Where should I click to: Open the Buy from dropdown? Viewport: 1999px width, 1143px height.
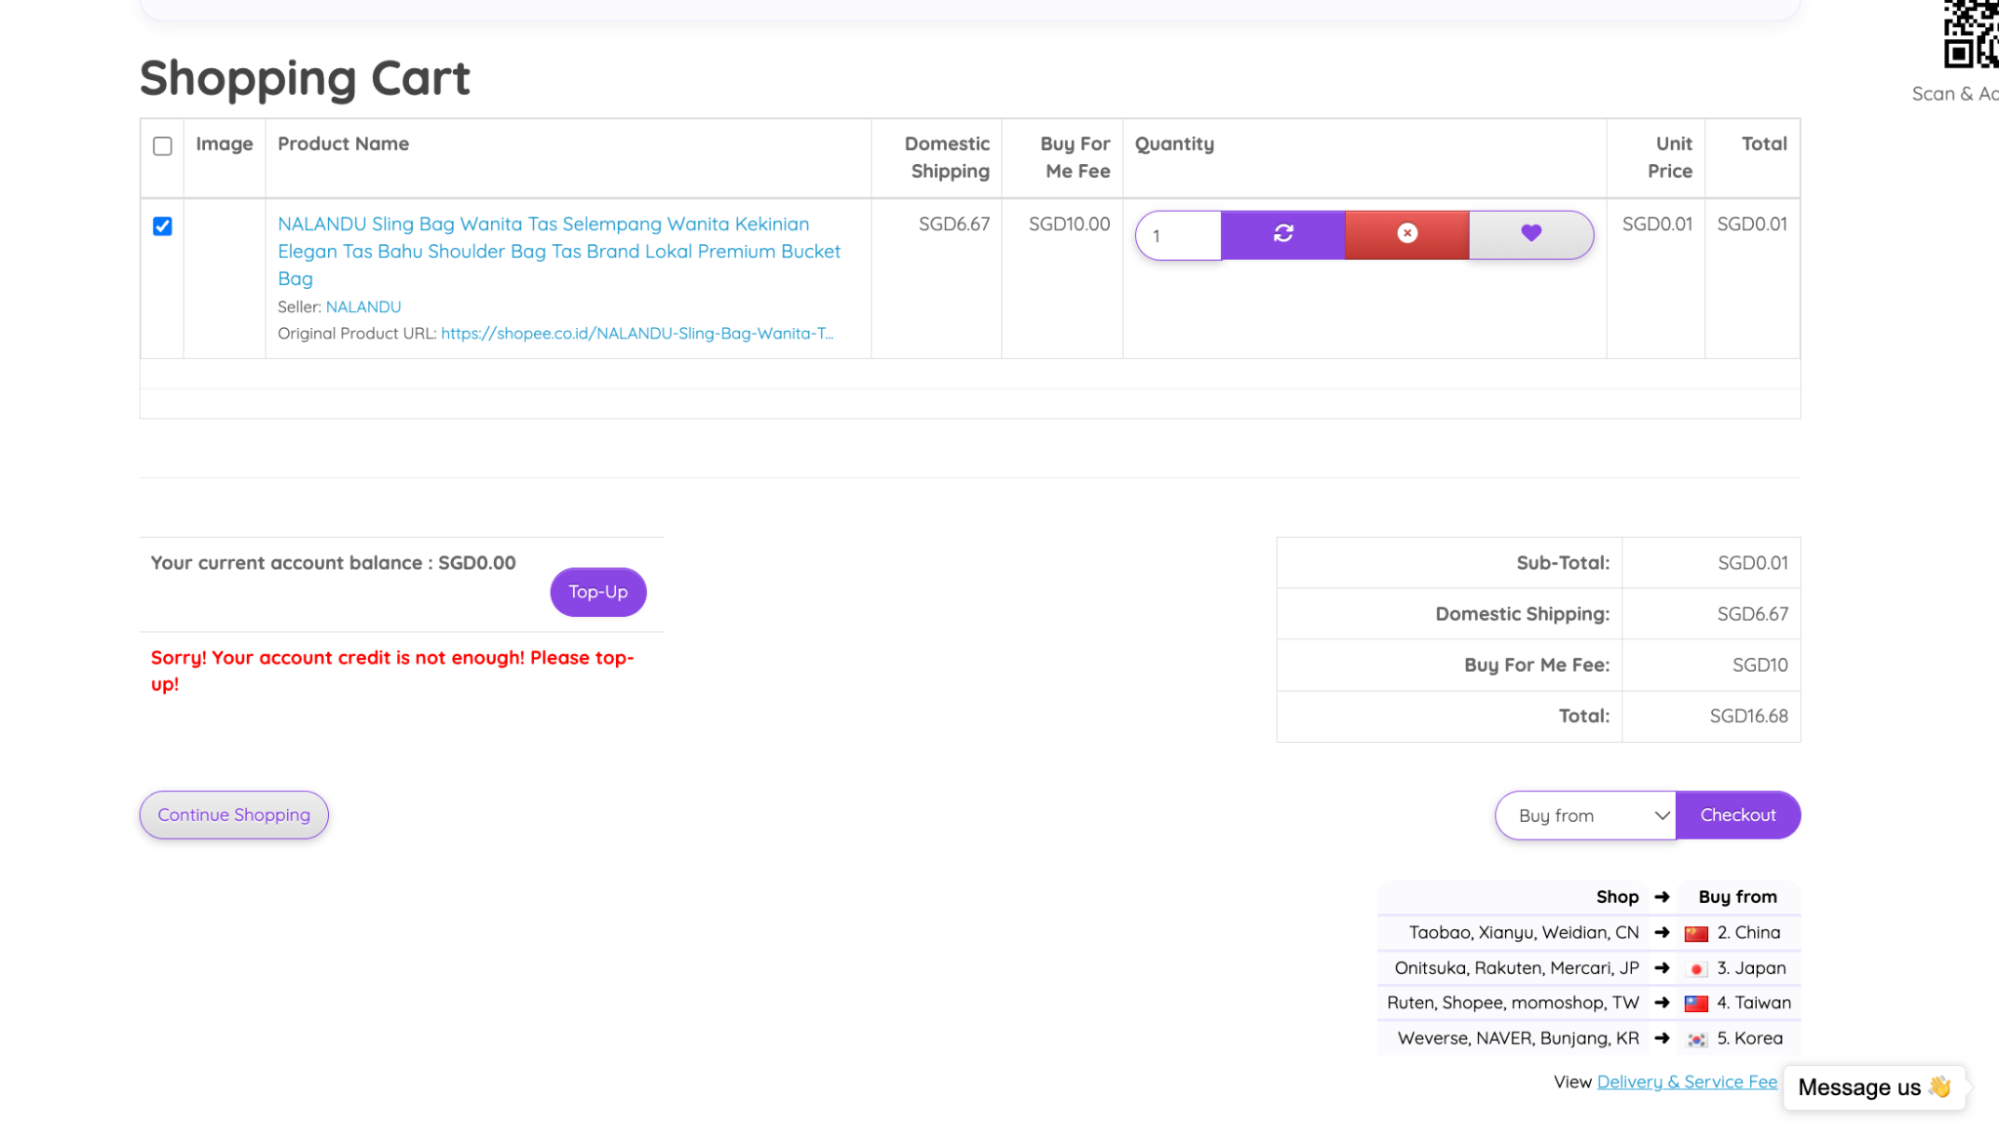(x=1585, y=816)
